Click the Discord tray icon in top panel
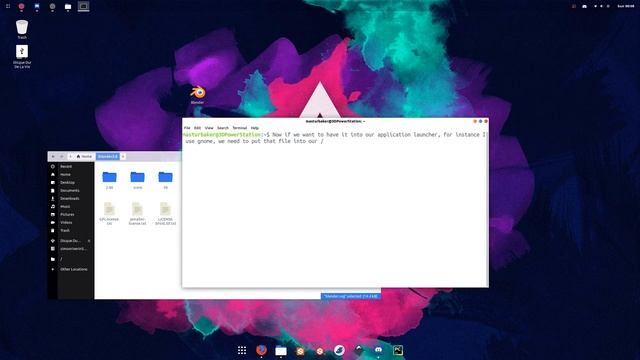 pyautogui.click(x=584, y=6)
